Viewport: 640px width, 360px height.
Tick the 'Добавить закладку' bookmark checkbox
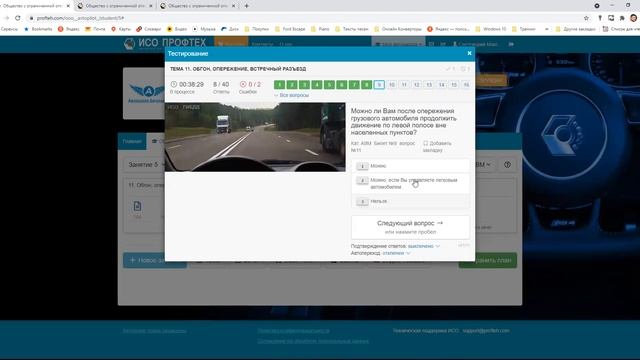[x=425, y=143]
